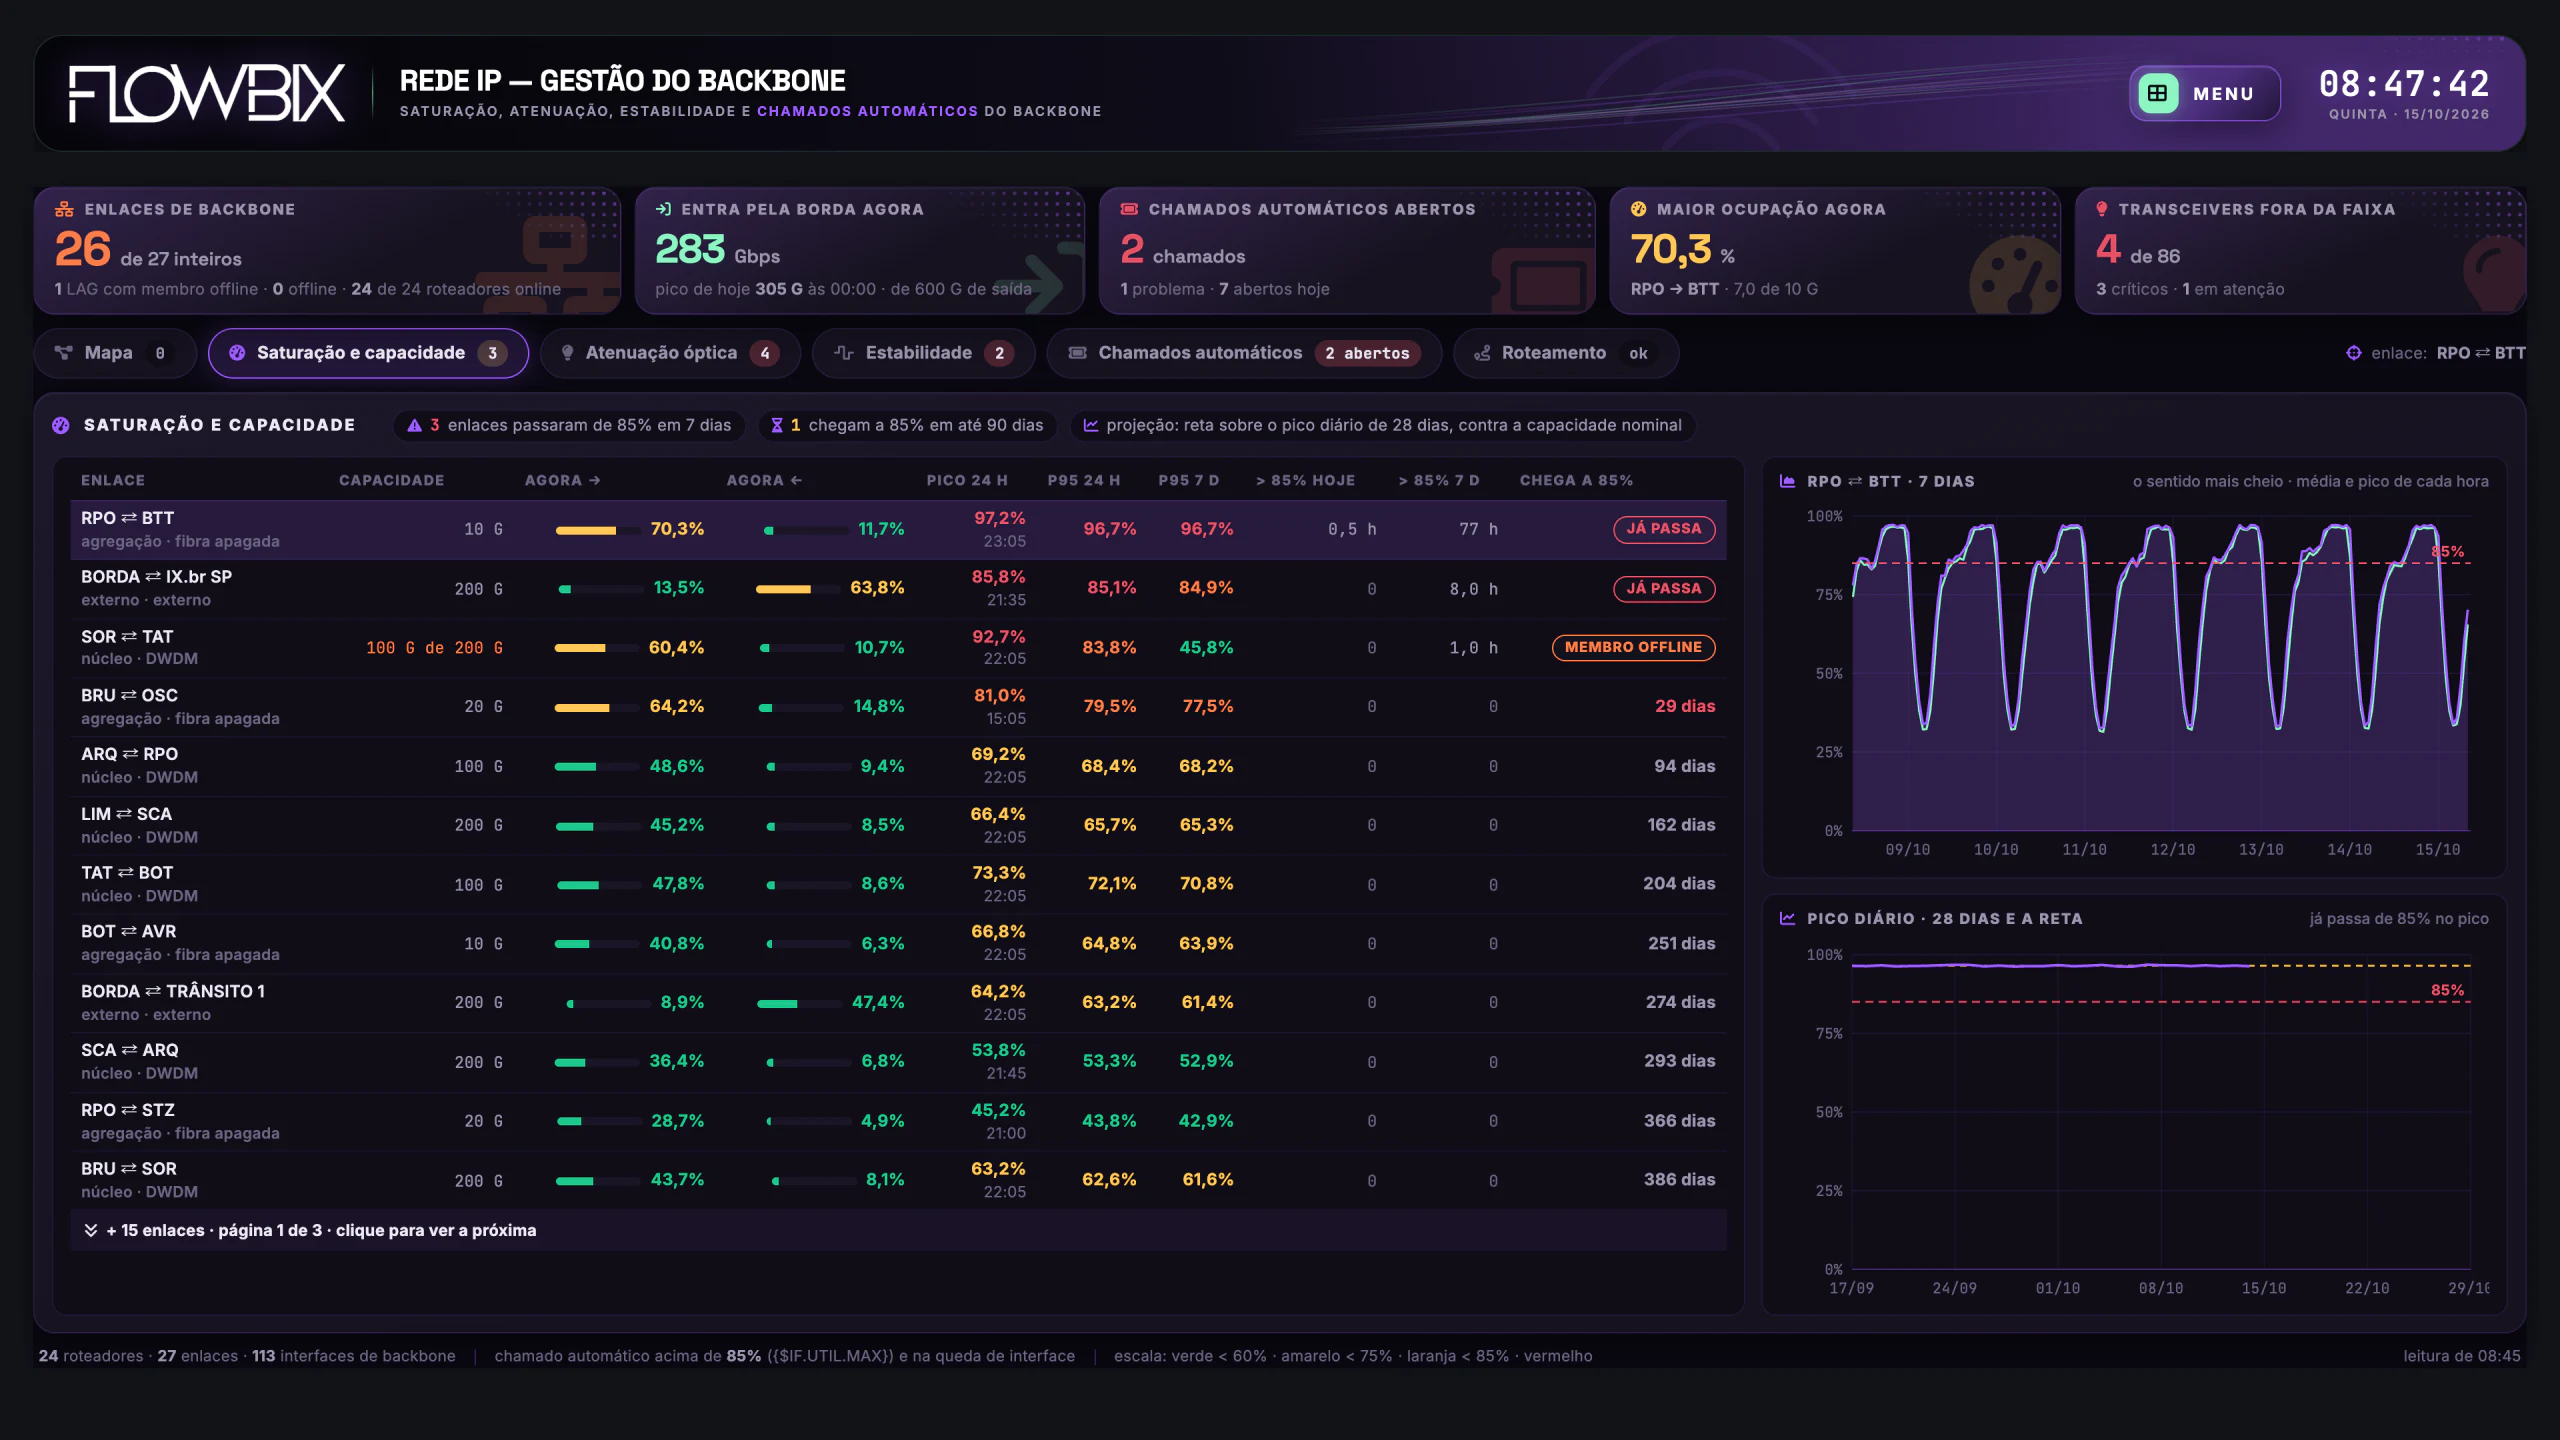Click the Enlaces de Backbone network icon
This screenshot has width=2560, height=1440.
(64, 209)
